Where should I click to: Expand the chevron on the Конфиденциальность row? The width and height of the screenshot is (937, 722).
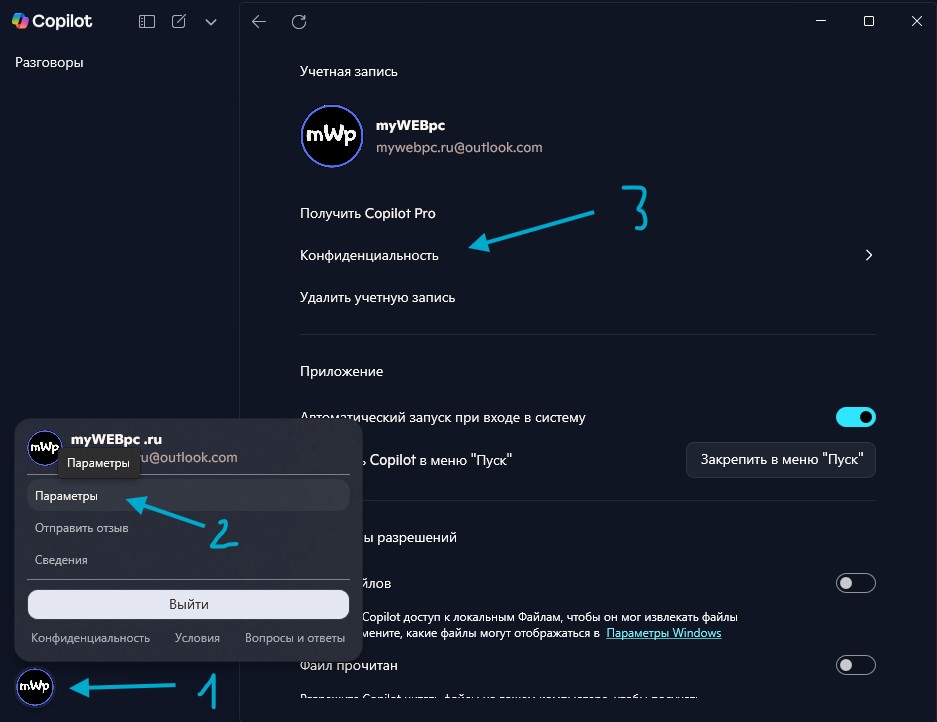(x=869, y=255)
